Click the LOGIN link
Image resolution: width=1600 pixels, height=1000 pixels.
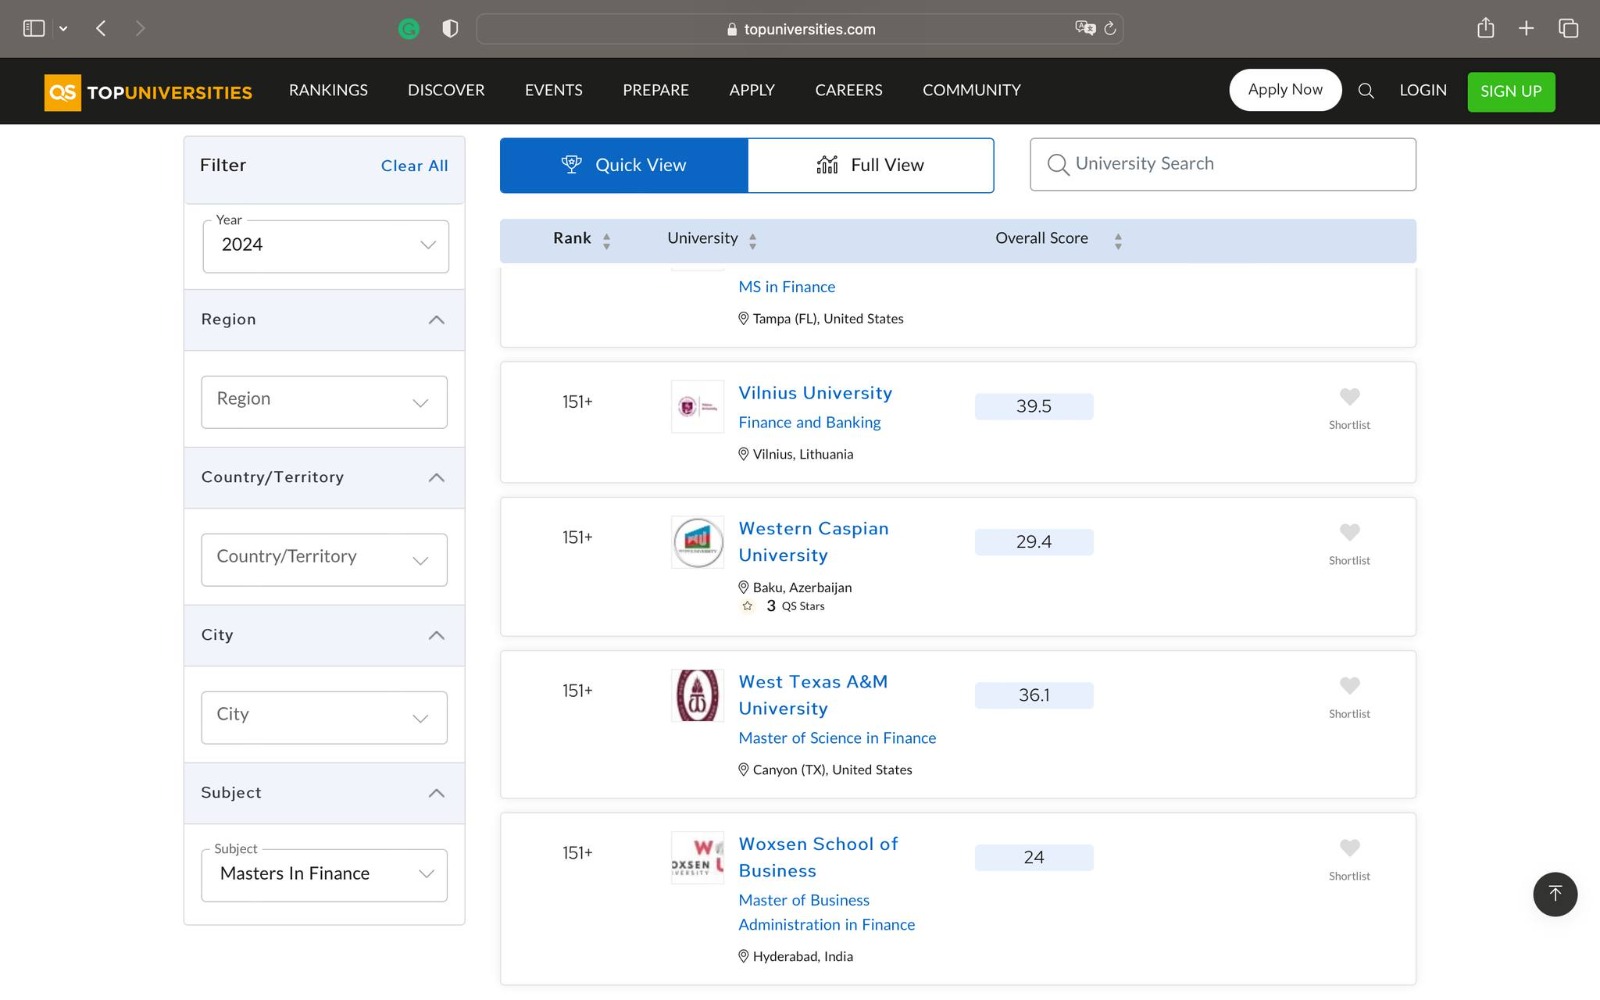[1422, 90]
